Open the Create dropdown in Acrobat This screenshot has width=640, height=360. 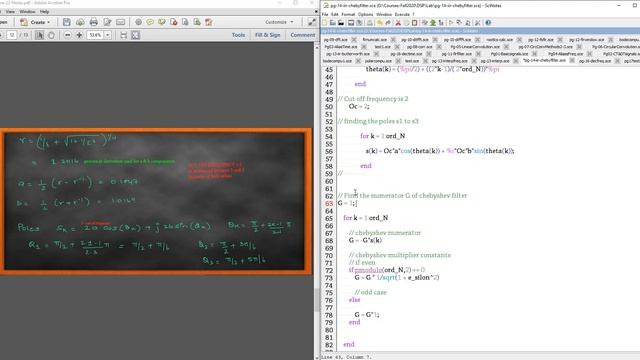point(35,22)
